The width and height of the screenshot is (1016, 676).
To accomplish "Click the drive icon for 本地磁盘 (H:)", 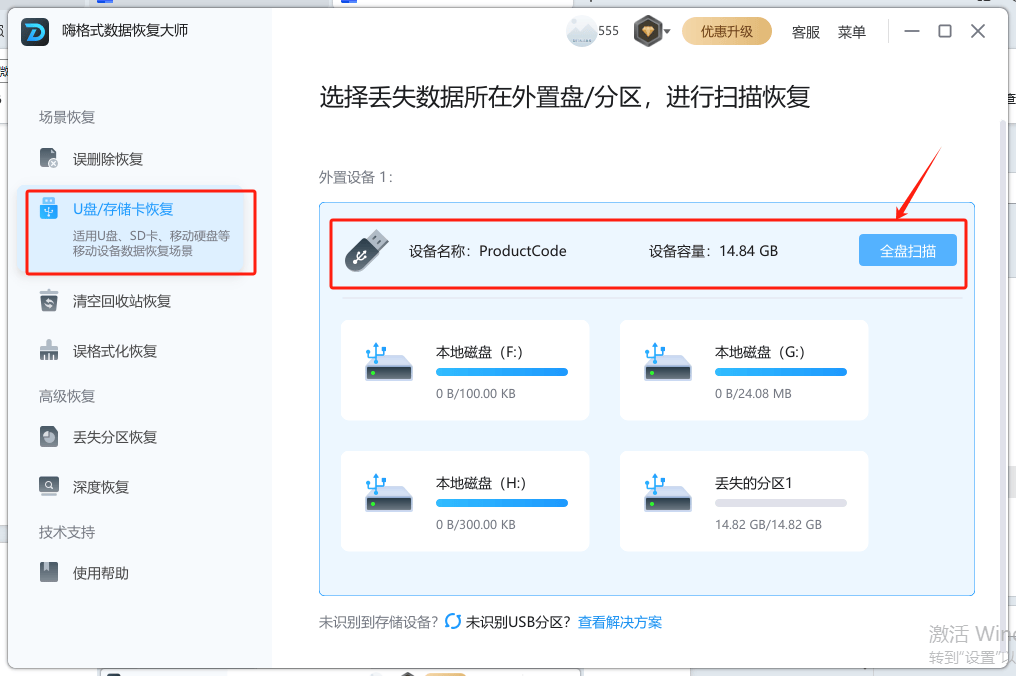I will [x=388, y=493].
